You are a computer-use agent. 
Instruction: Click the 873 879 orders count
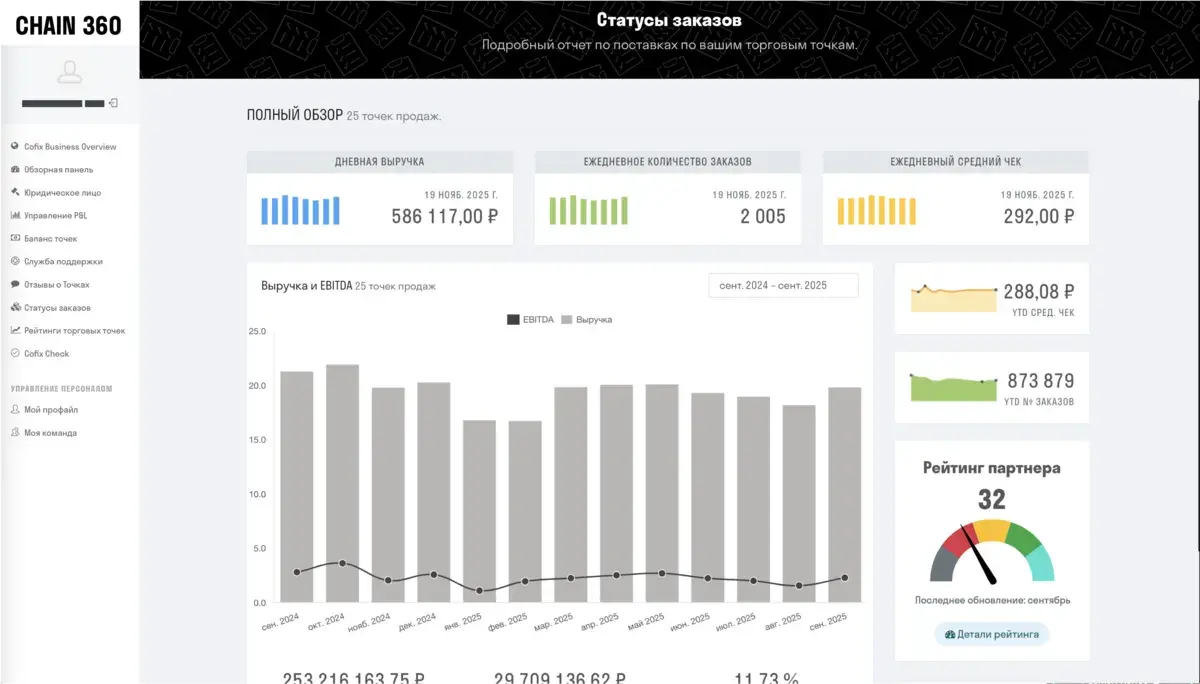[1041, 381]
